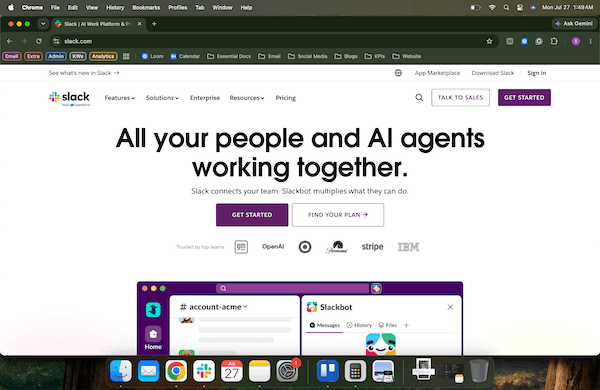Viewport: 600px width, 390px height.
Task: Click the Admin tab group label
Action: tap(56, 56)
